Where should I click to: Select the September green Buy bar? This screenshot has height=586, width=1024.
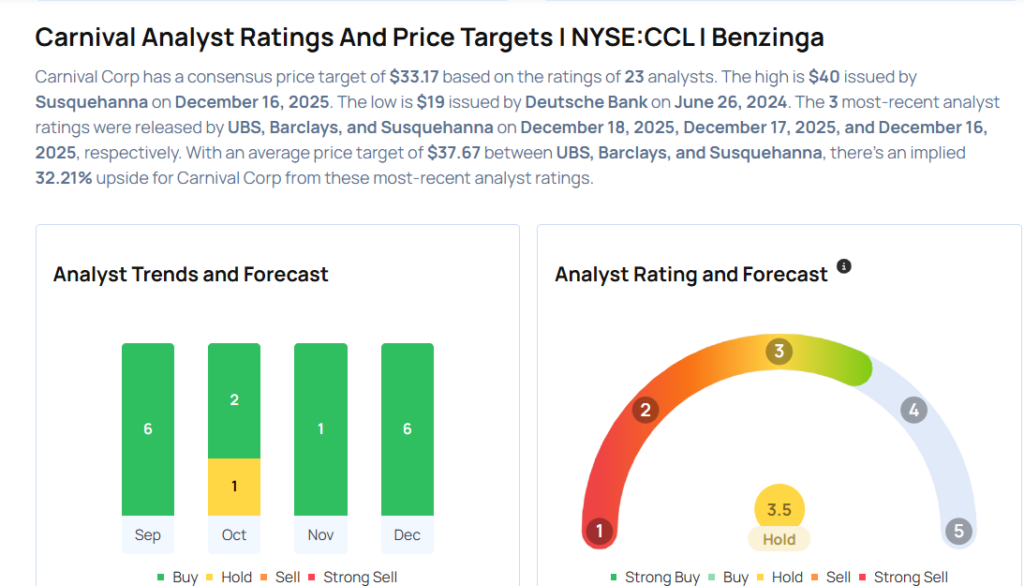(x=148, y=429)
